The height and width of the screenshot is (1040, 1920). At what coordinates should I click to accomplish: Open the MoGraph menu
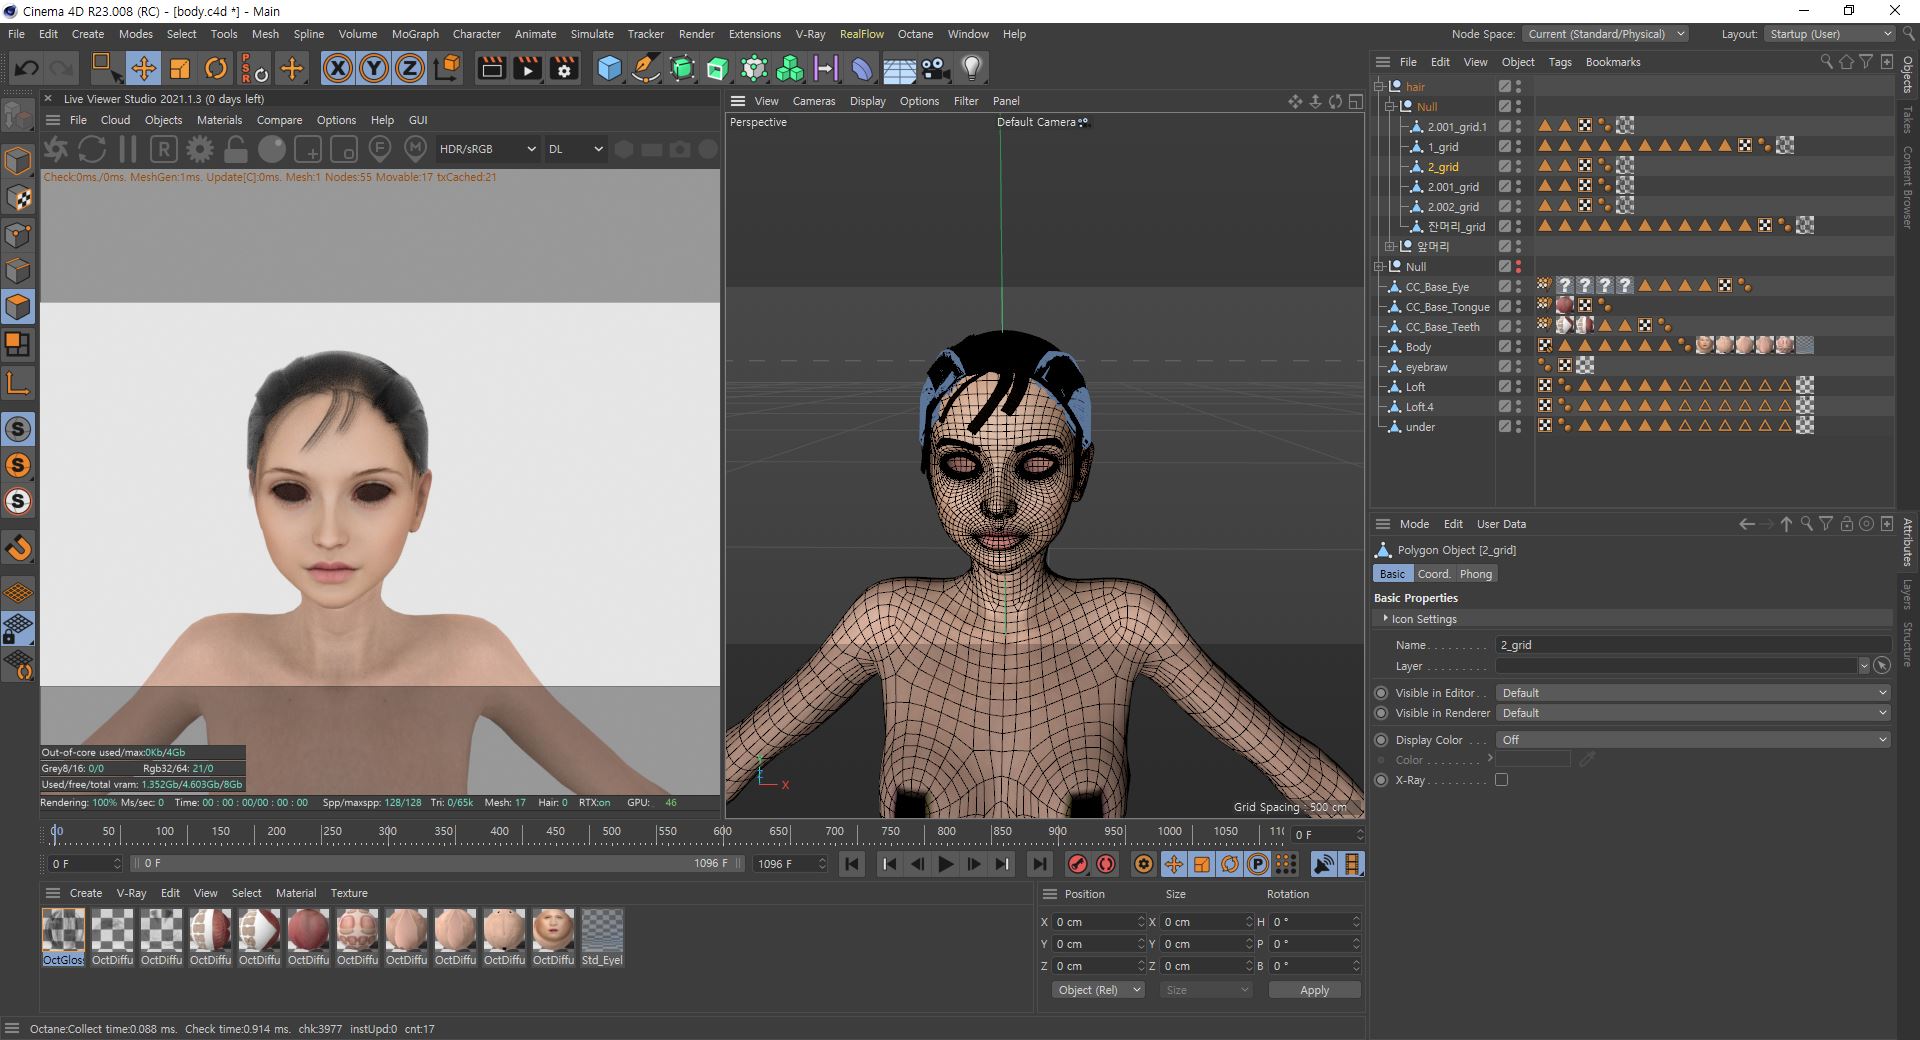click(415, 34)
